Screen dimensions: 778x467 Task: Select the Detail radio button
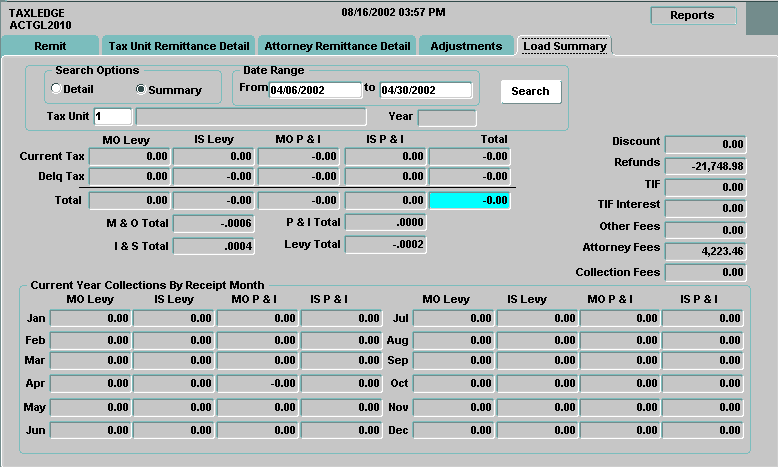(56, 90)
